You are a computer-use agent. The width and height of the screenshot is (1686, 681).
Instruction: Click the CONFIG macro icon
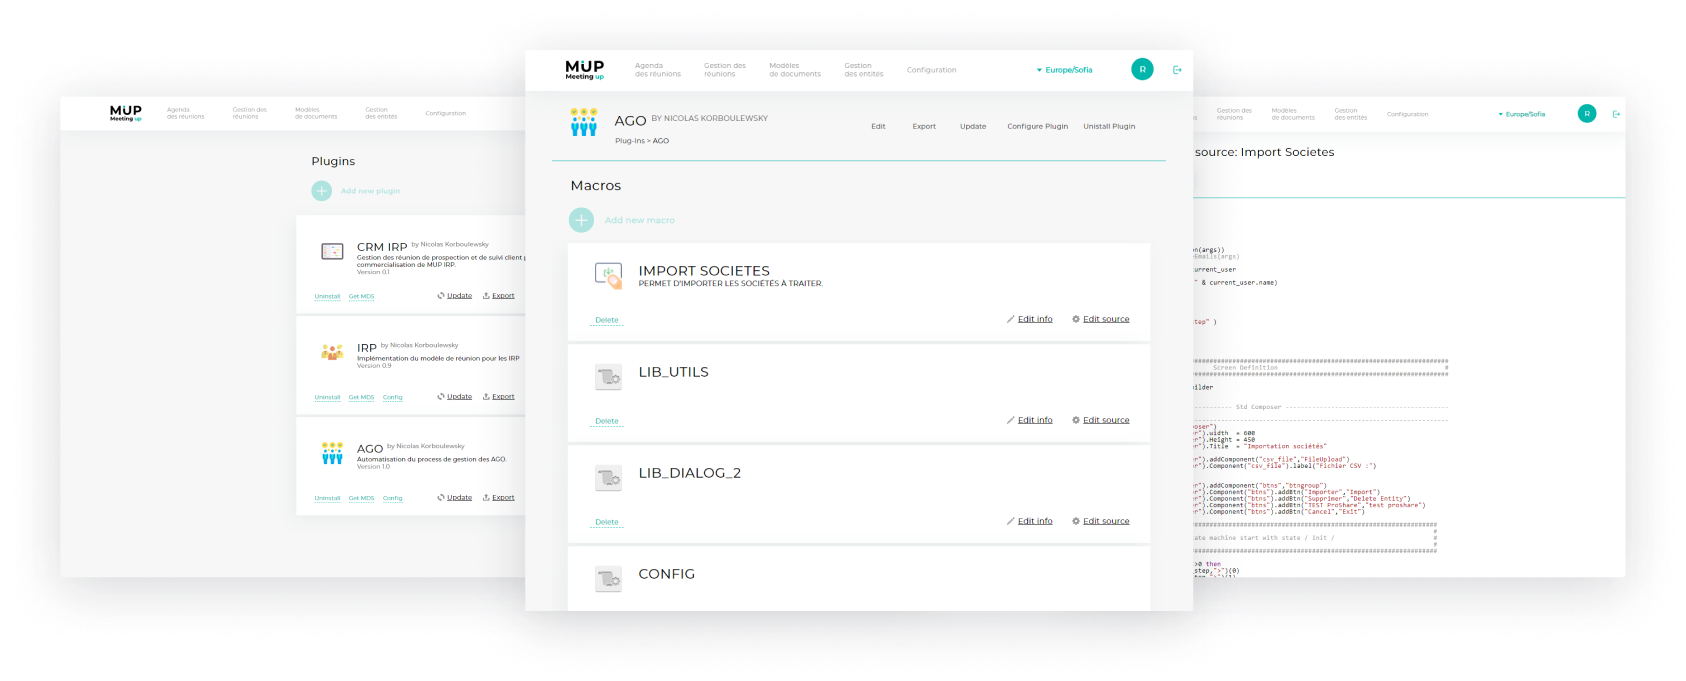[608, 579]
